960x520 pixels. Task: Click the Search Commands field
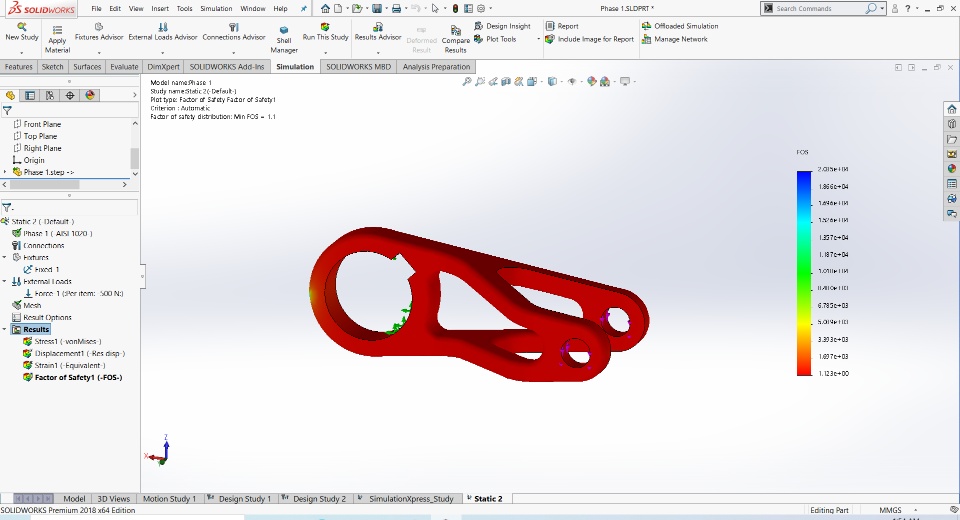click(820, 9)
